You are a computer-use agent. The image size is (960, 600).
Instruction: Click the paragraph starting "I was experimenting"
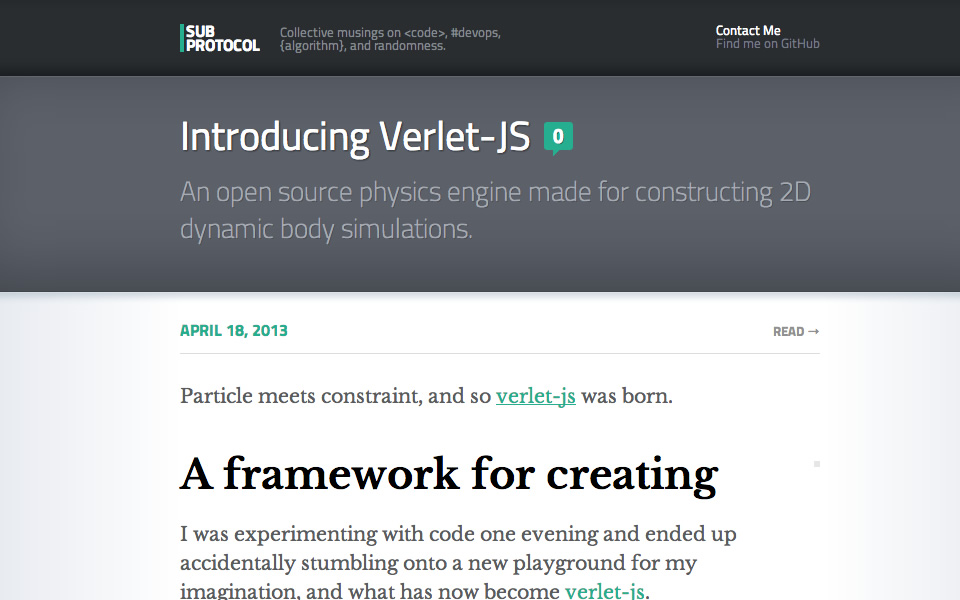click(458, 562)
